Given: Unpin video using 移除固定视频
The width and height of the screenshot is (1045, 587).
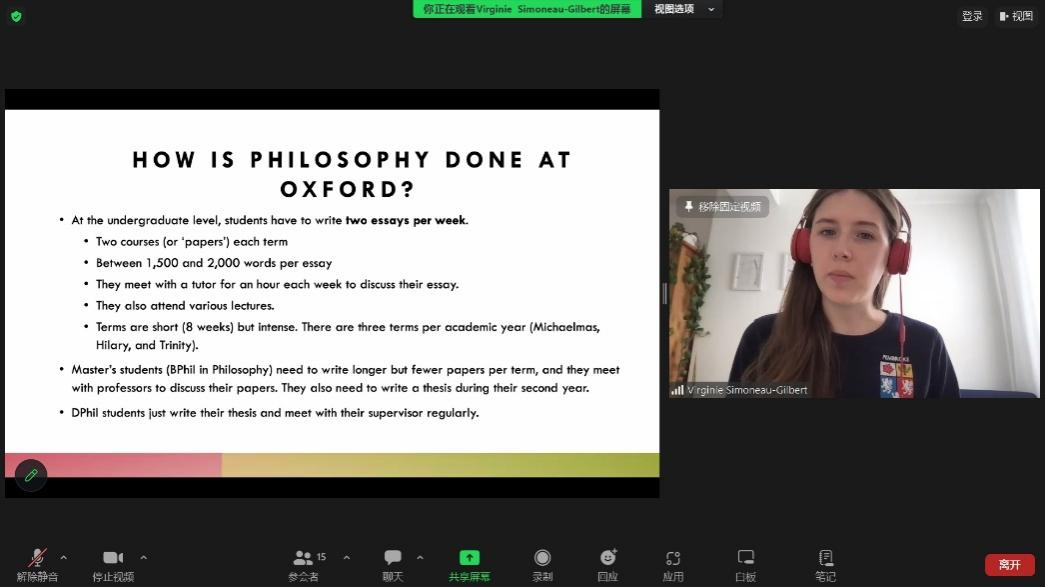Looking at the screenshot, I should coord(721,207).
